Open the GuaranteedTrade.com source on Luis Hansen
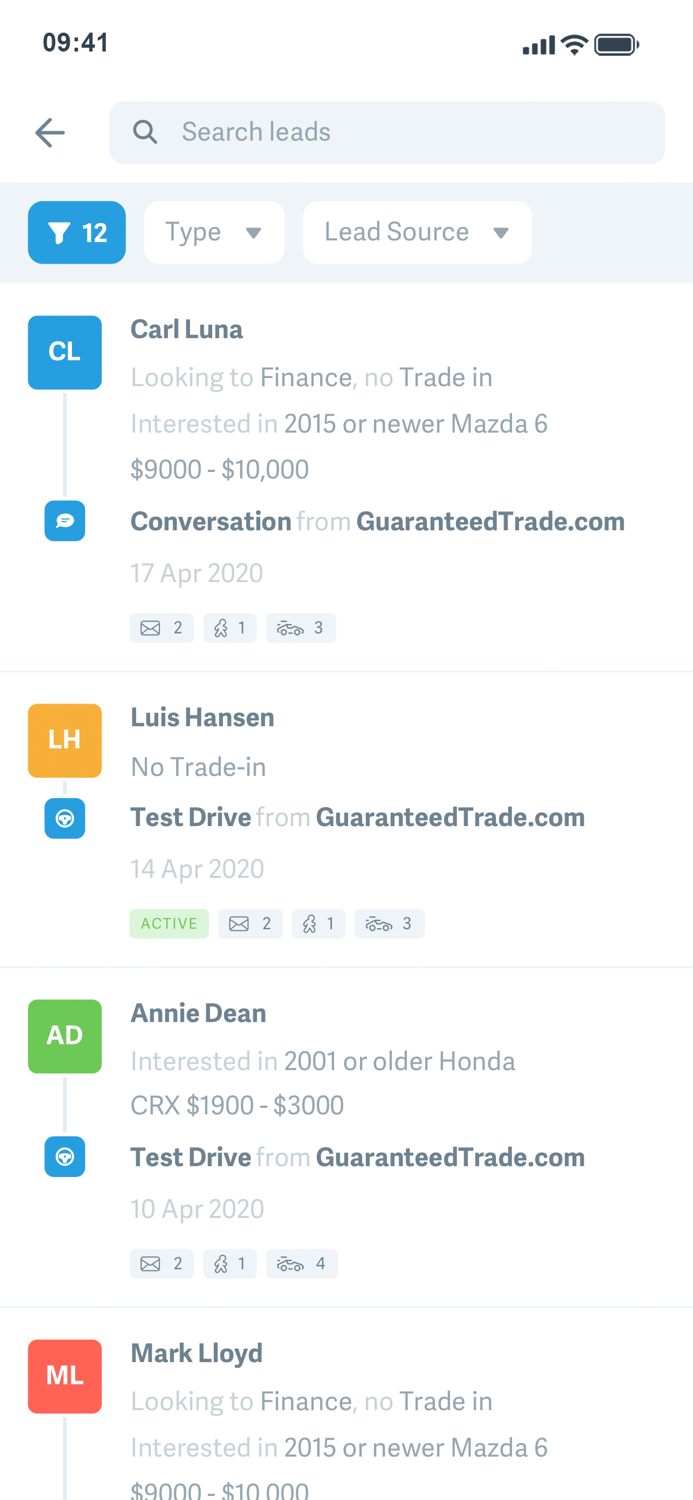 450,817
